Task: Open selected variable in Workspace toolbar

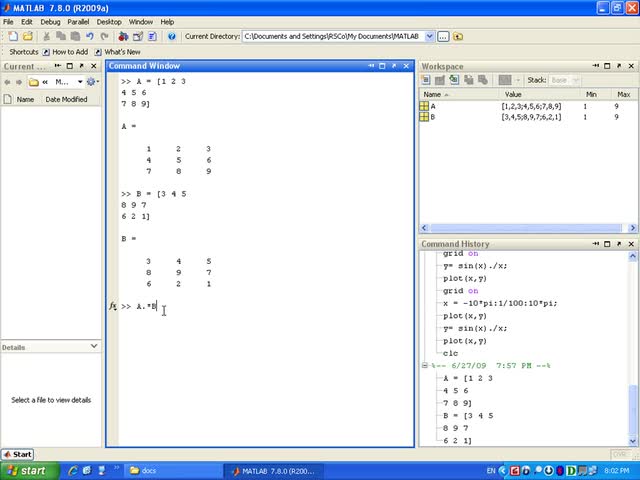Action: pos(440,80)
